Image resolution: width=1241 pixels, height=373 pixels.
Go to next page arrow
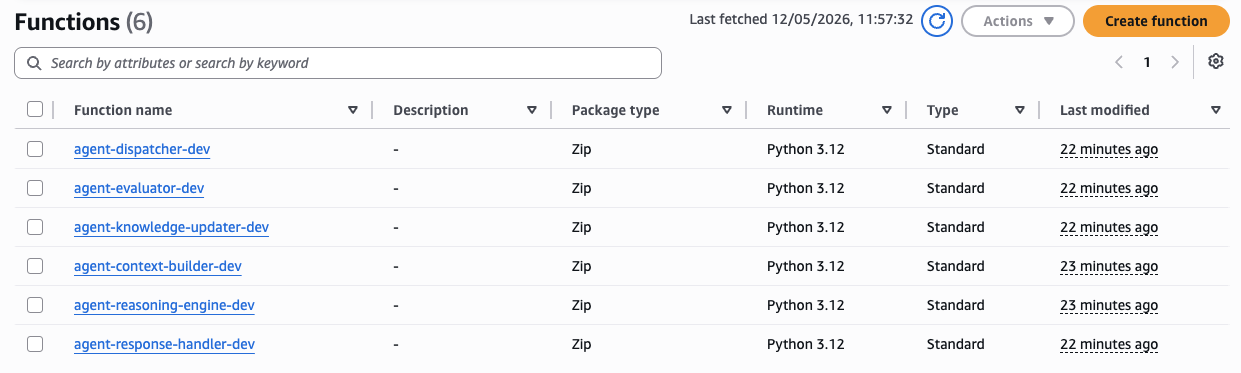point(1175,62)
